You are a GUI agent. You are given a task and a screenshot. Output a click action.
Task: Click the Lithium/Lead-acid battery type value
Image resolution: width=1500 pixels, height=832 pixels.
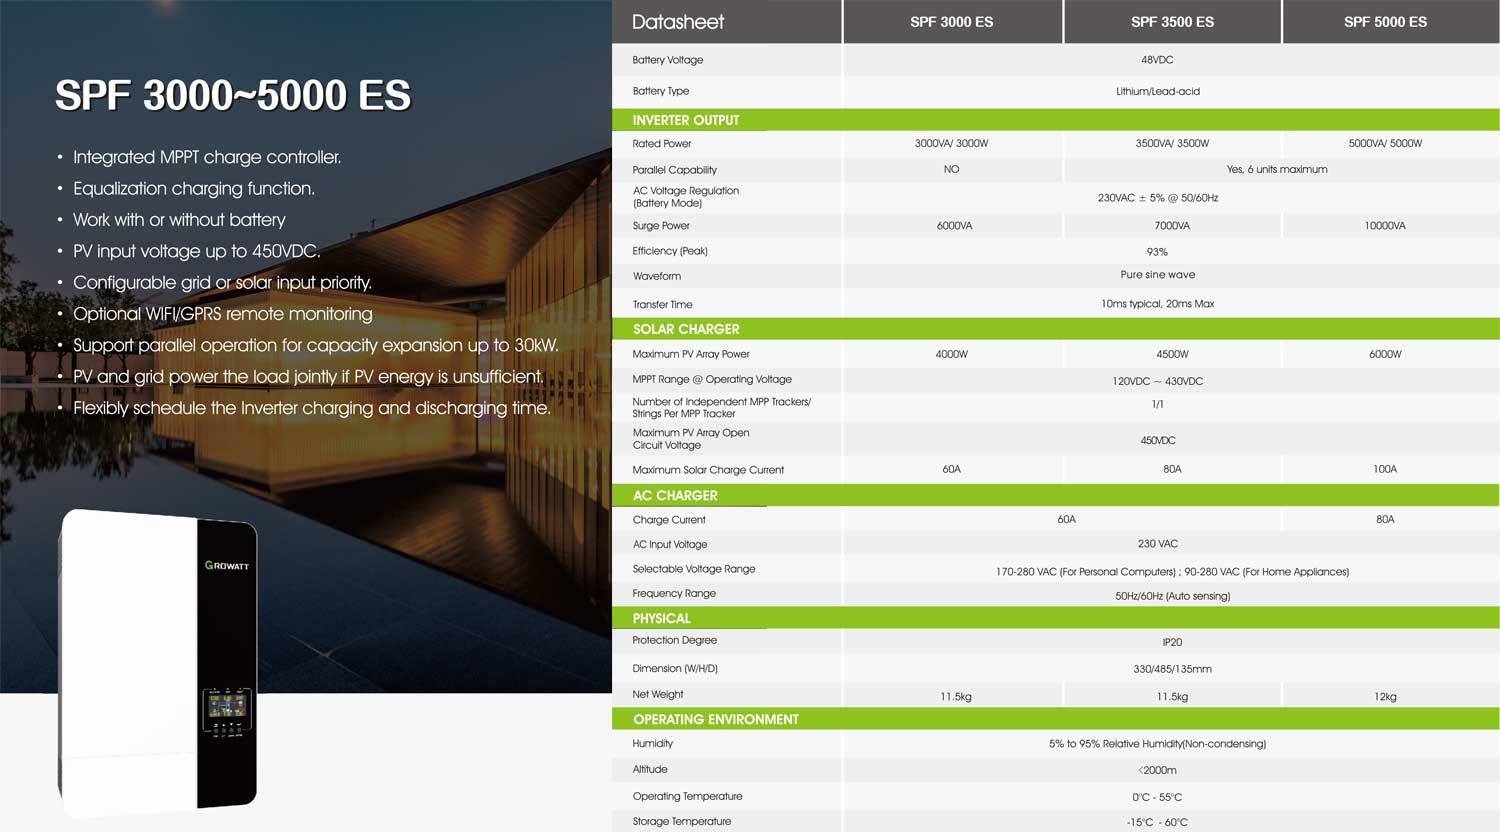(1157, 91)
